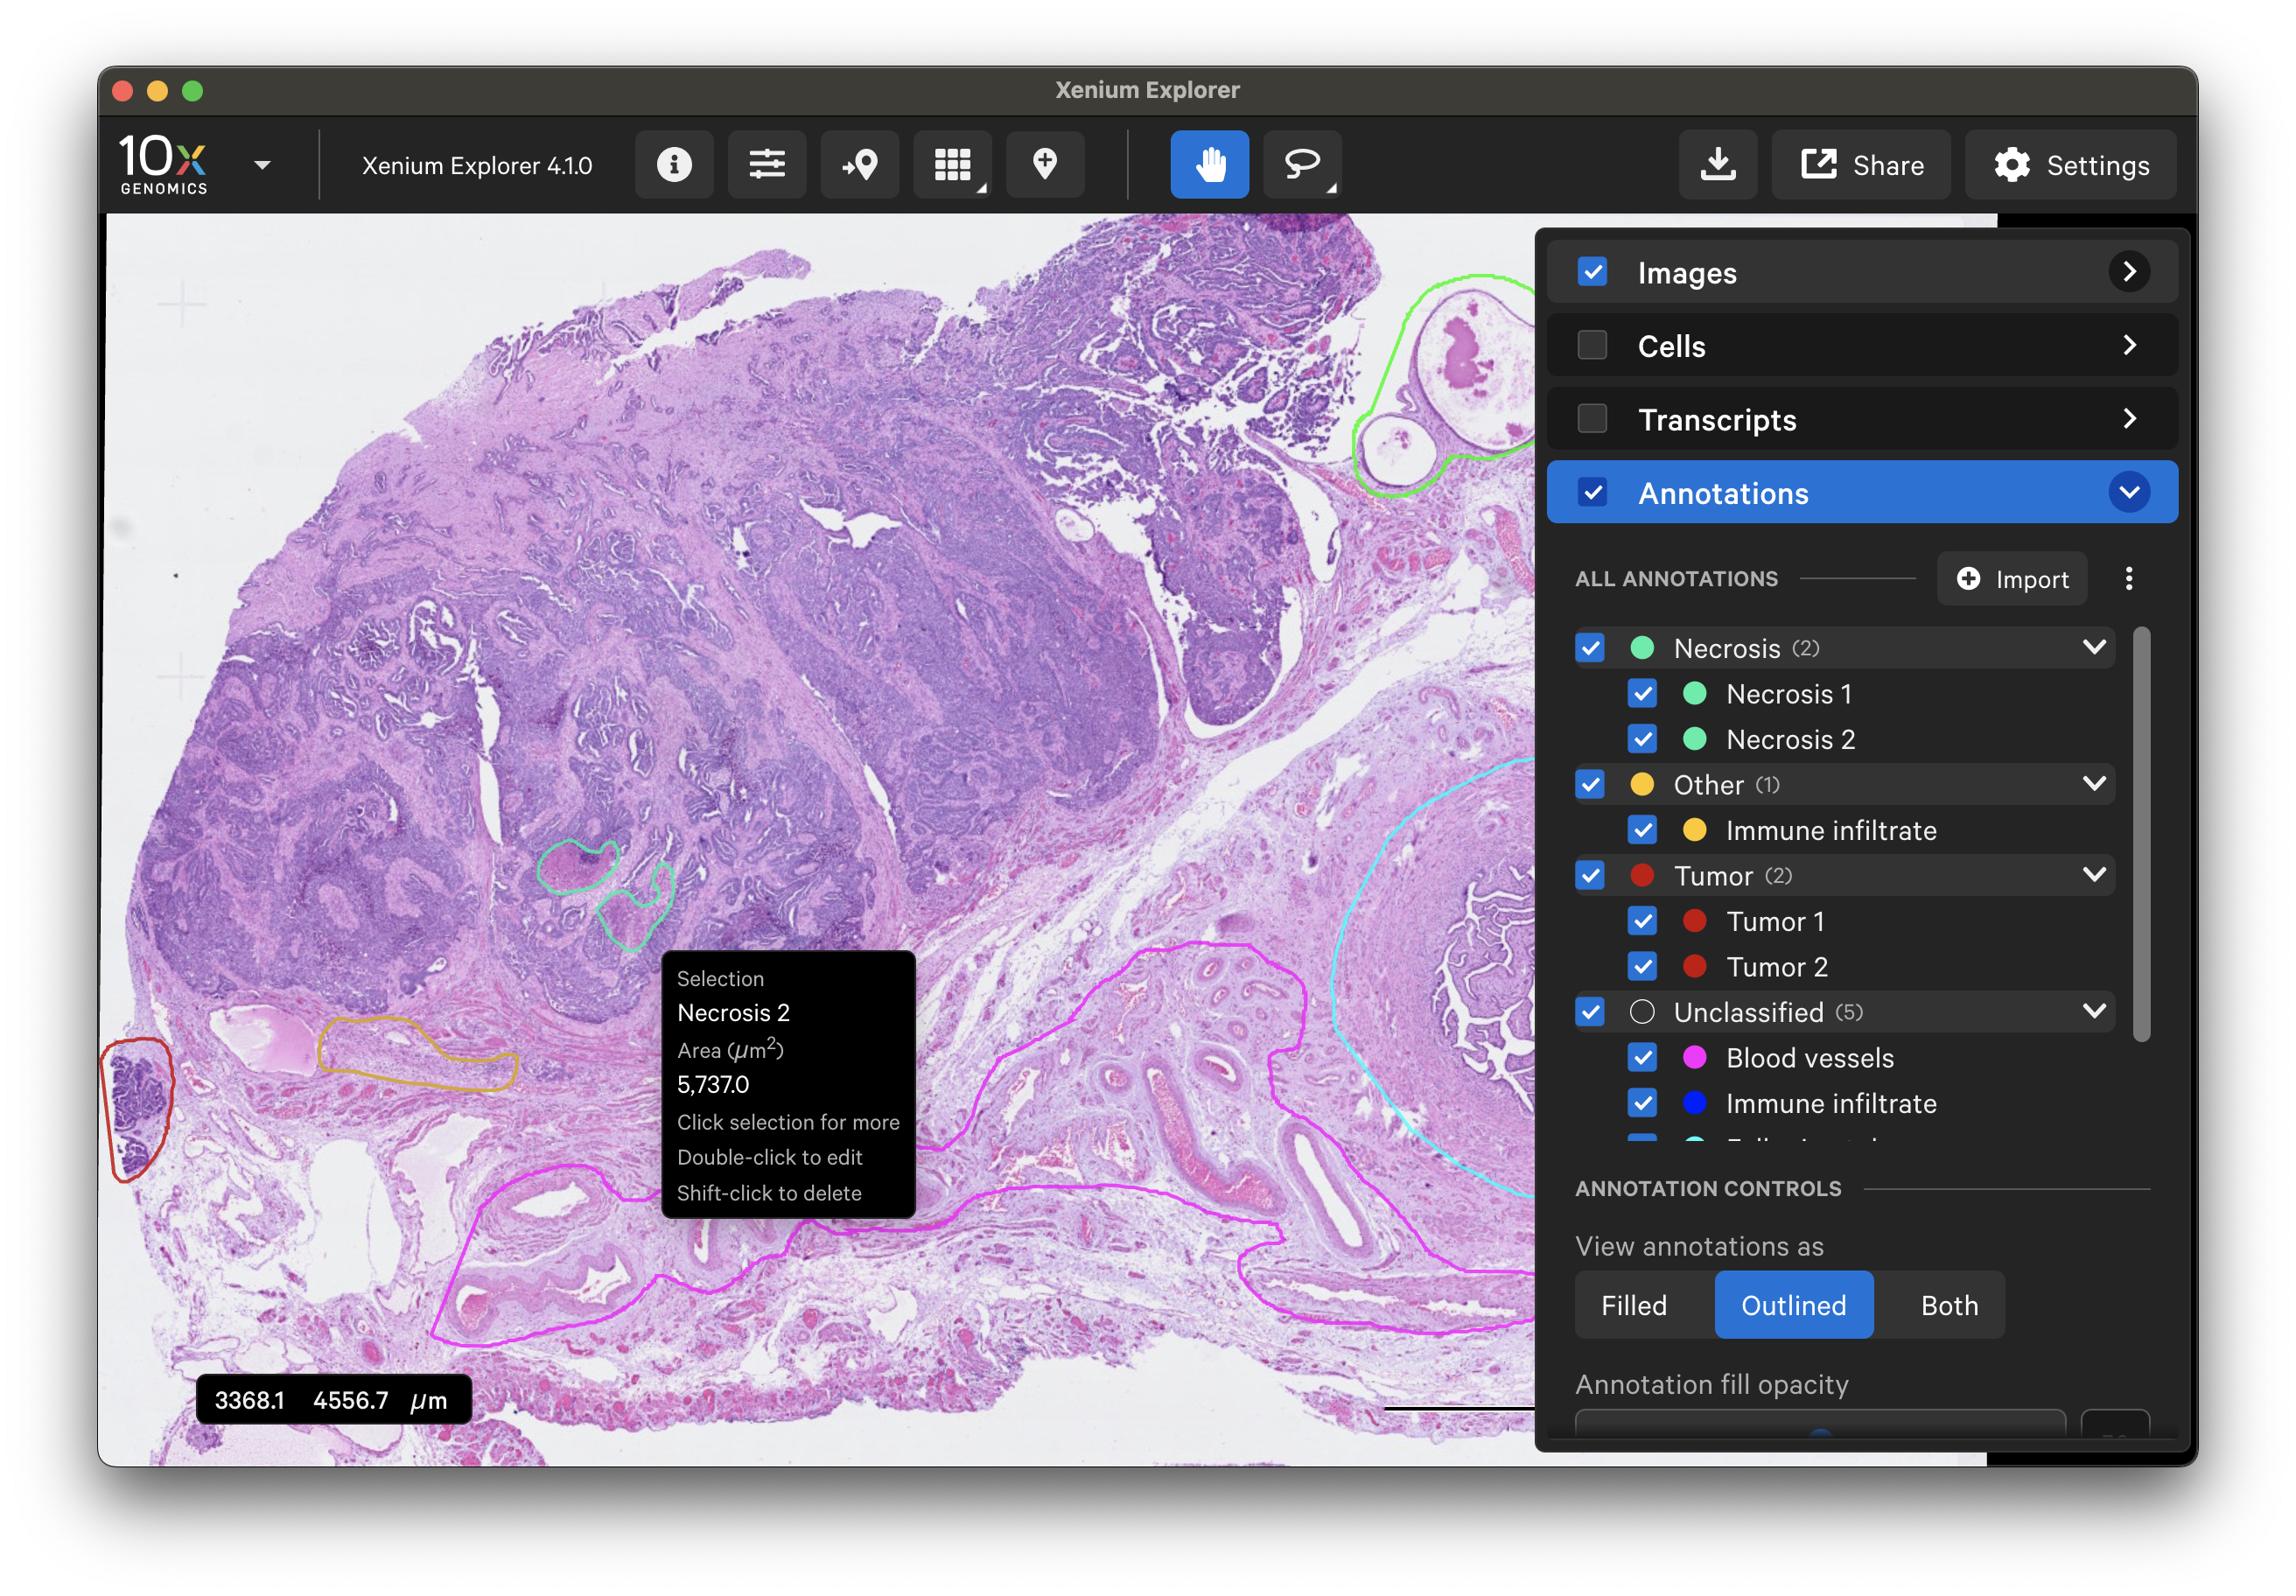2296x1596 pixels.
Task: Click the Import annotations button
Action: point(2012,579)
